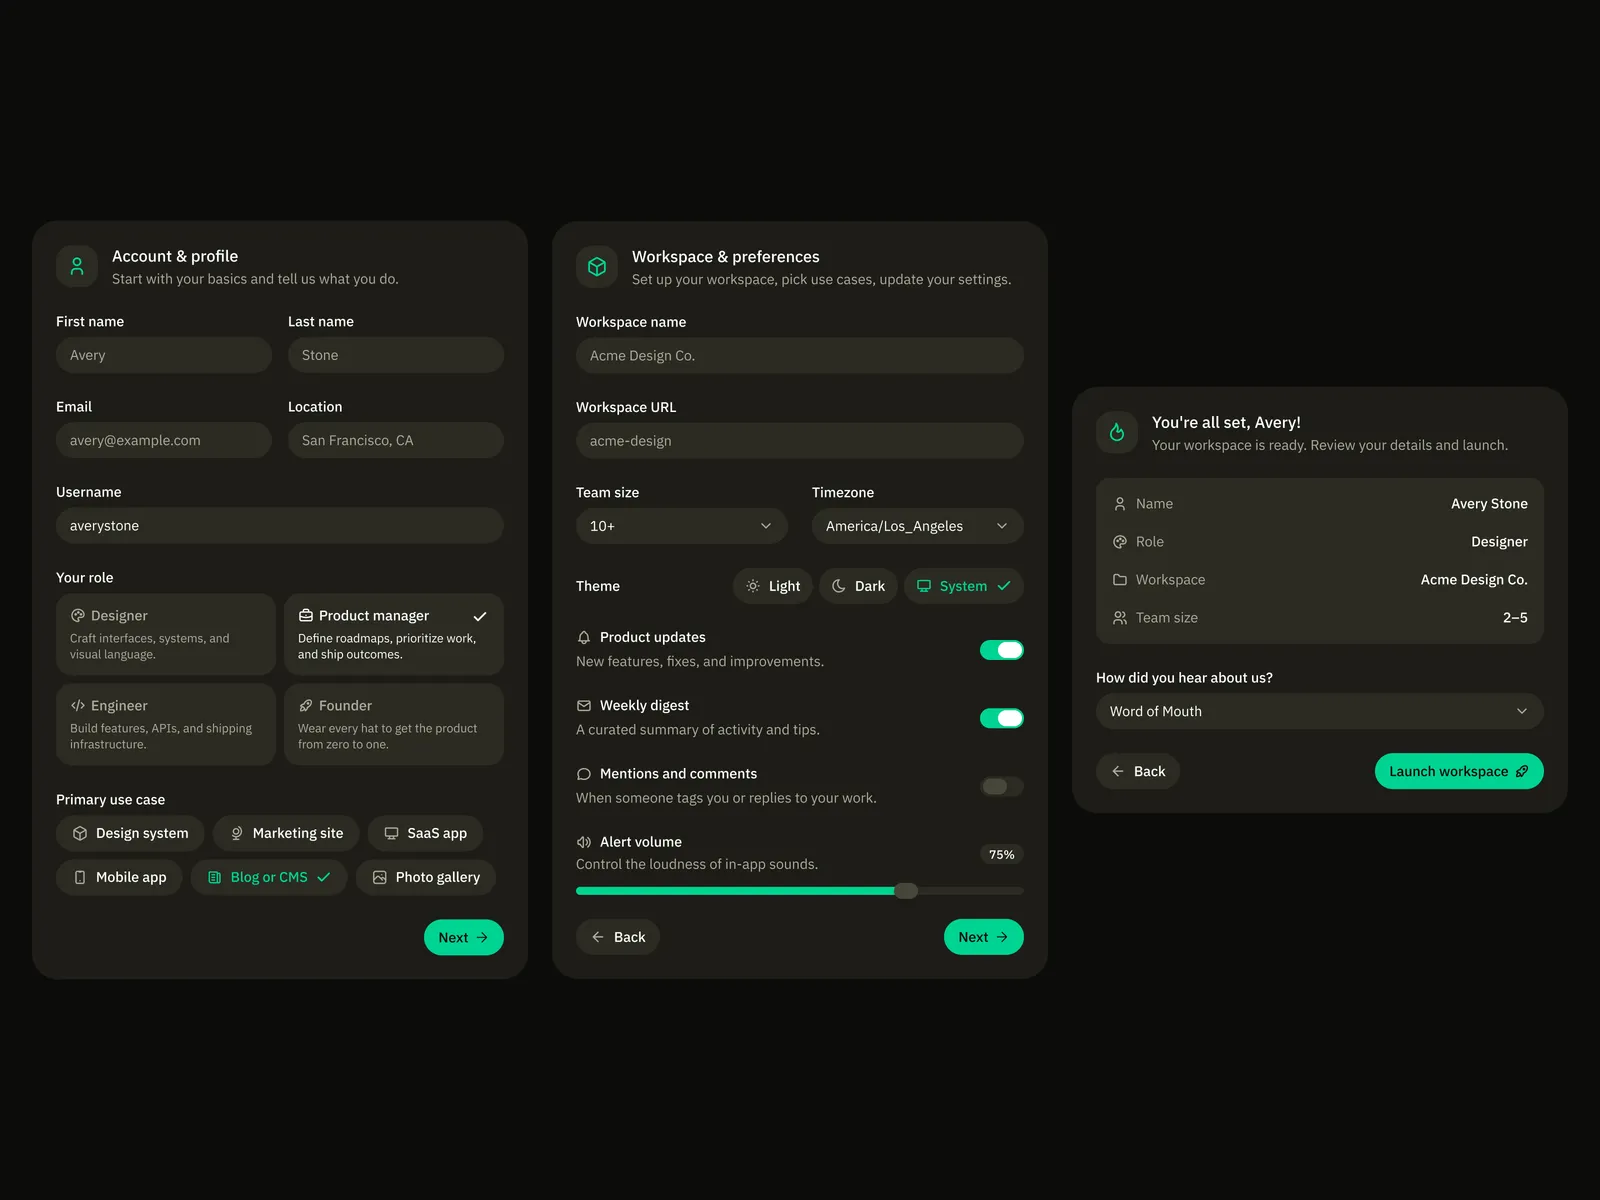Image resolution: width=1600 pixels, height=1200 pixels.
Task: Open the Word of Mouth dropdown
Action: [1319, 711]
